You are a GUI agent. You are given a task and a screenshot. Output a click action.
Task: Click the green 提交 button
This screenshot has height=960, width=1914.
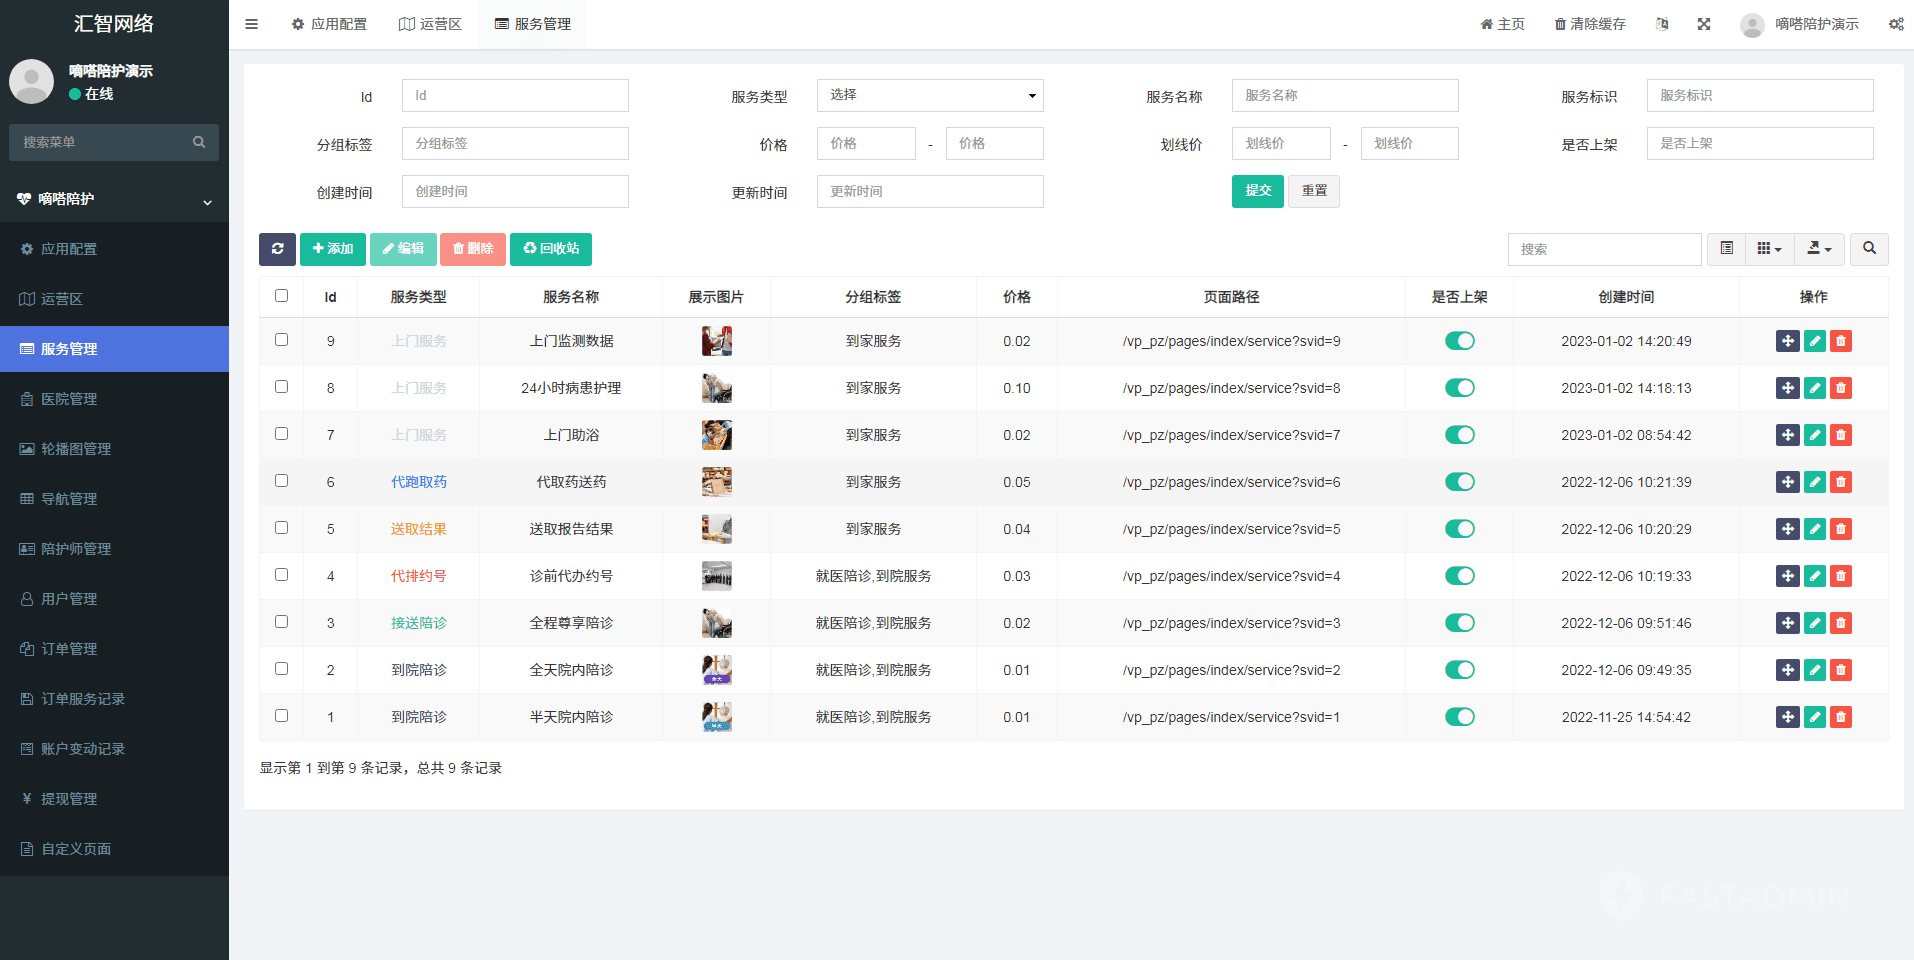(x=1257, y=191)
